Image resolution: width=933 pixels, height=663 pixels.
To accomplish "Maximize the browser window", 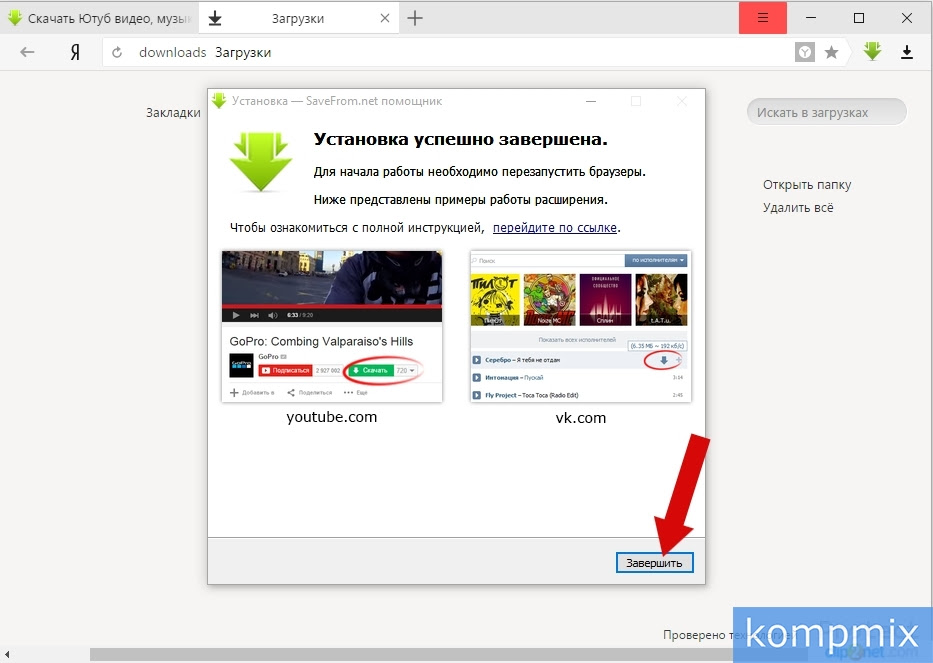I will point(859,18).
